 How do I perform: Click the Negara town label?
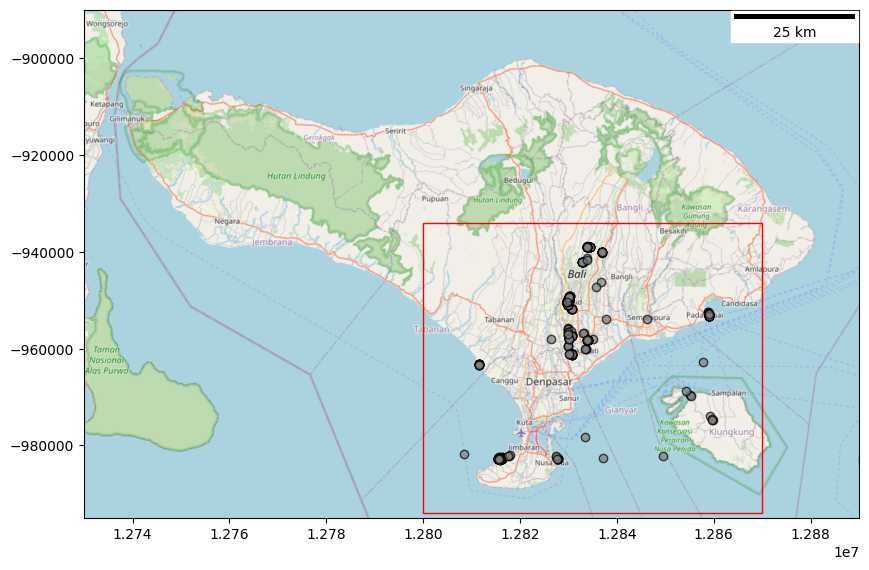(x=227, y=221)
